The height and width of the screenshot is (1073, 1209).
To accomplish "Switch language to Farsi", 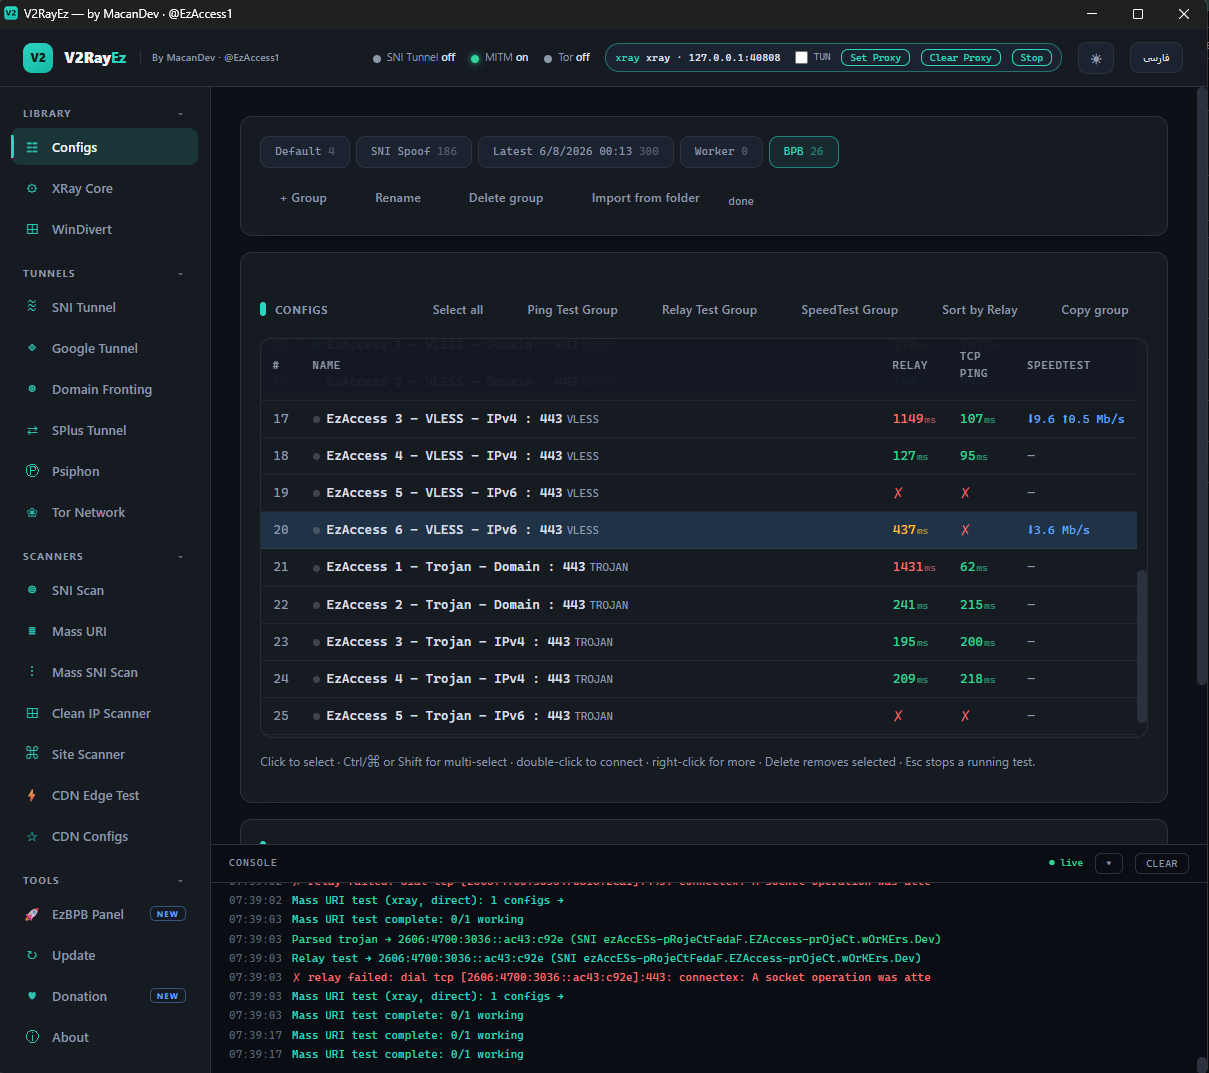I will (1156, 58).
